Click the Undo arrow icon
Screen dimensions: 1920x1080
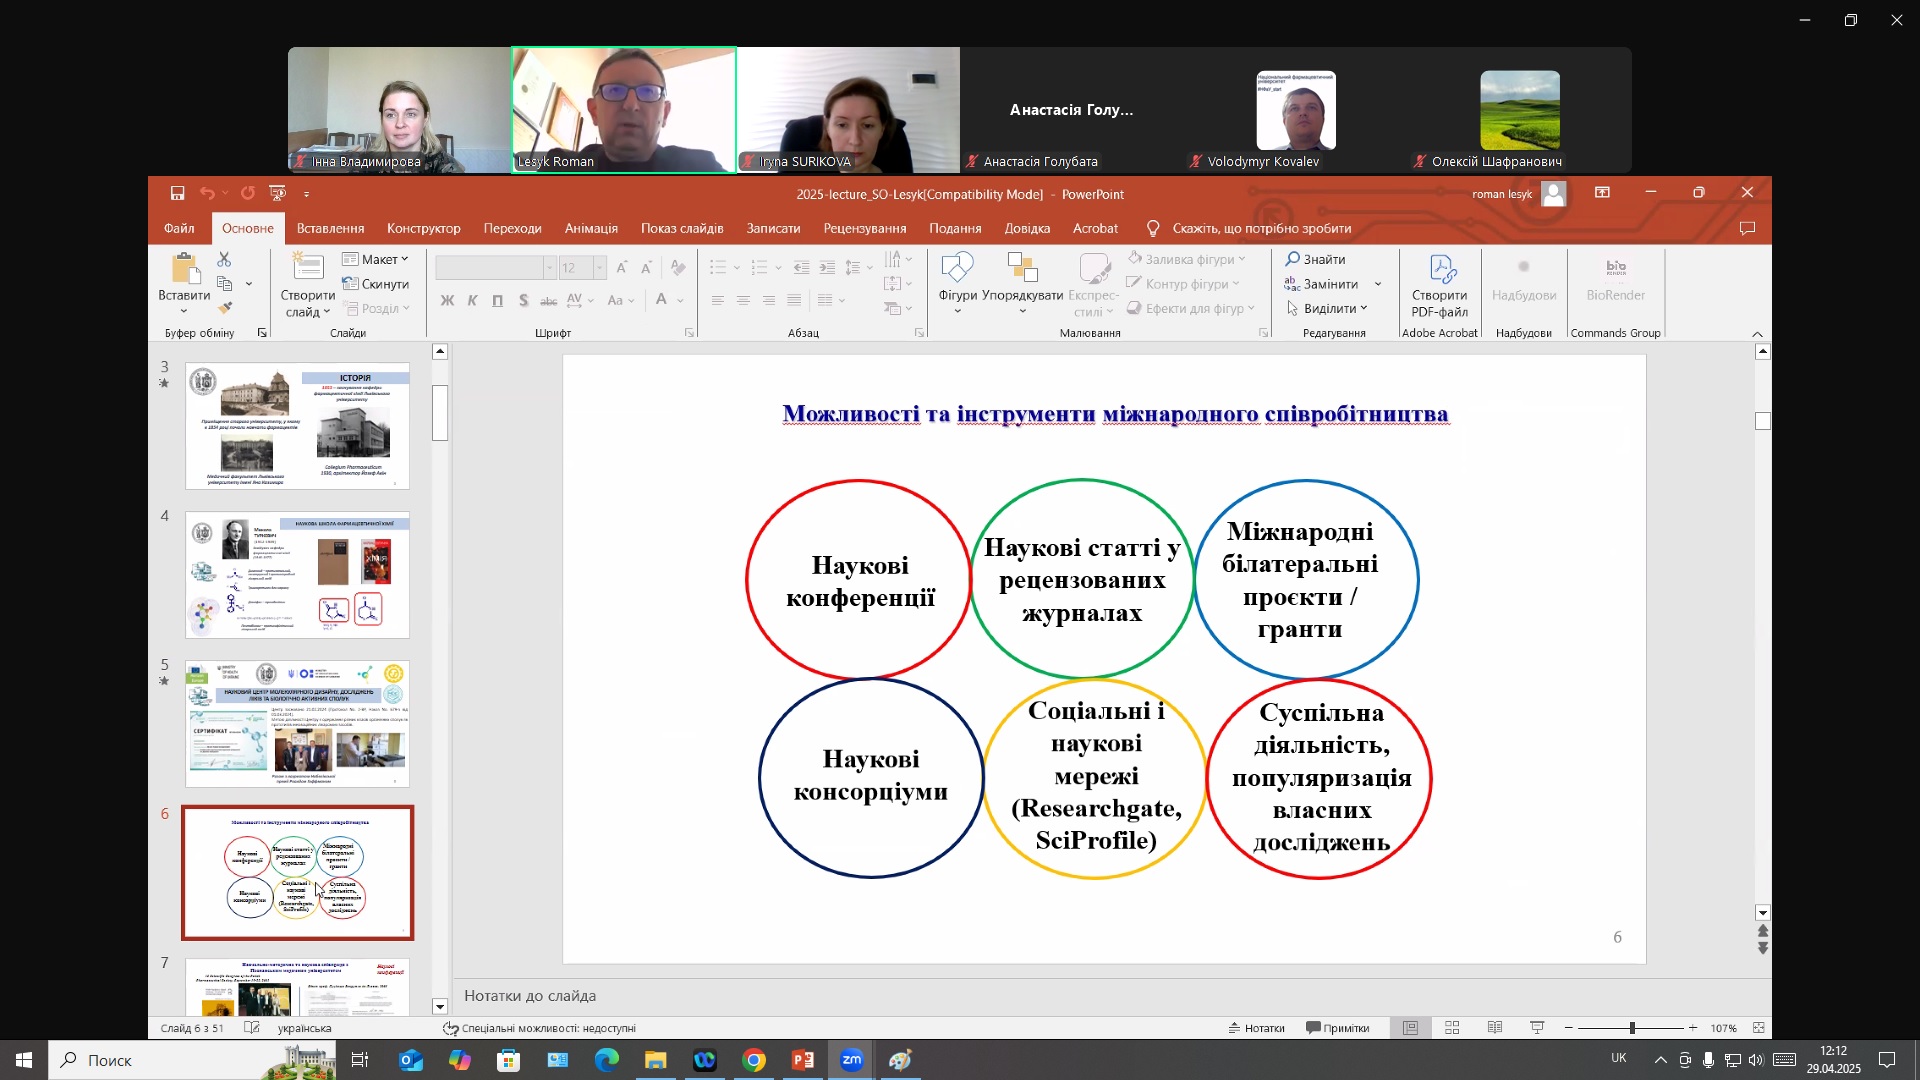tap(207, 193)
